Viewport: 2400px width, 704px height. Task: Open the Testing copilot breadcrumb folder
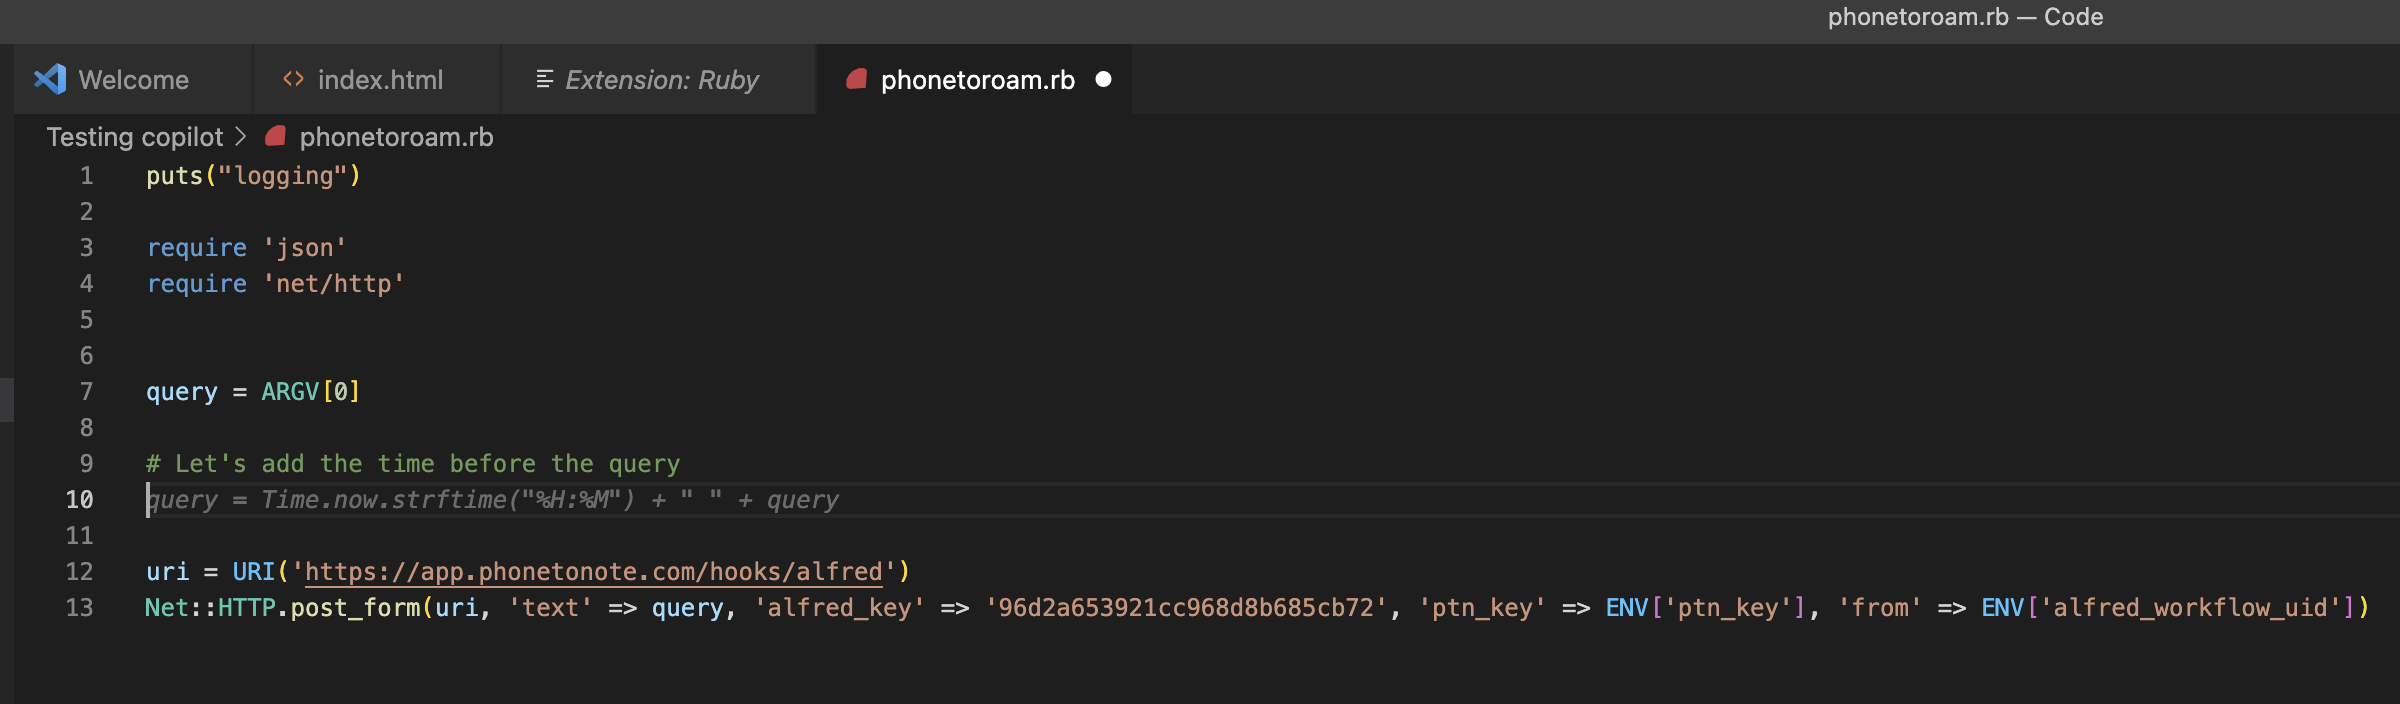pyautogui.click(x=135, y=136)
